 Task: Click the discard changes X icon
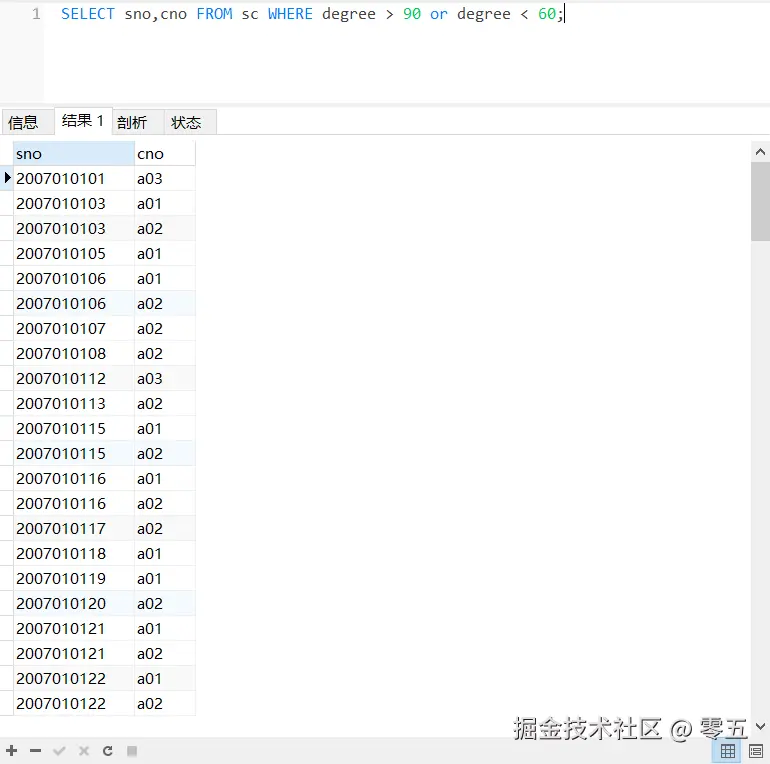click(83, 750)
